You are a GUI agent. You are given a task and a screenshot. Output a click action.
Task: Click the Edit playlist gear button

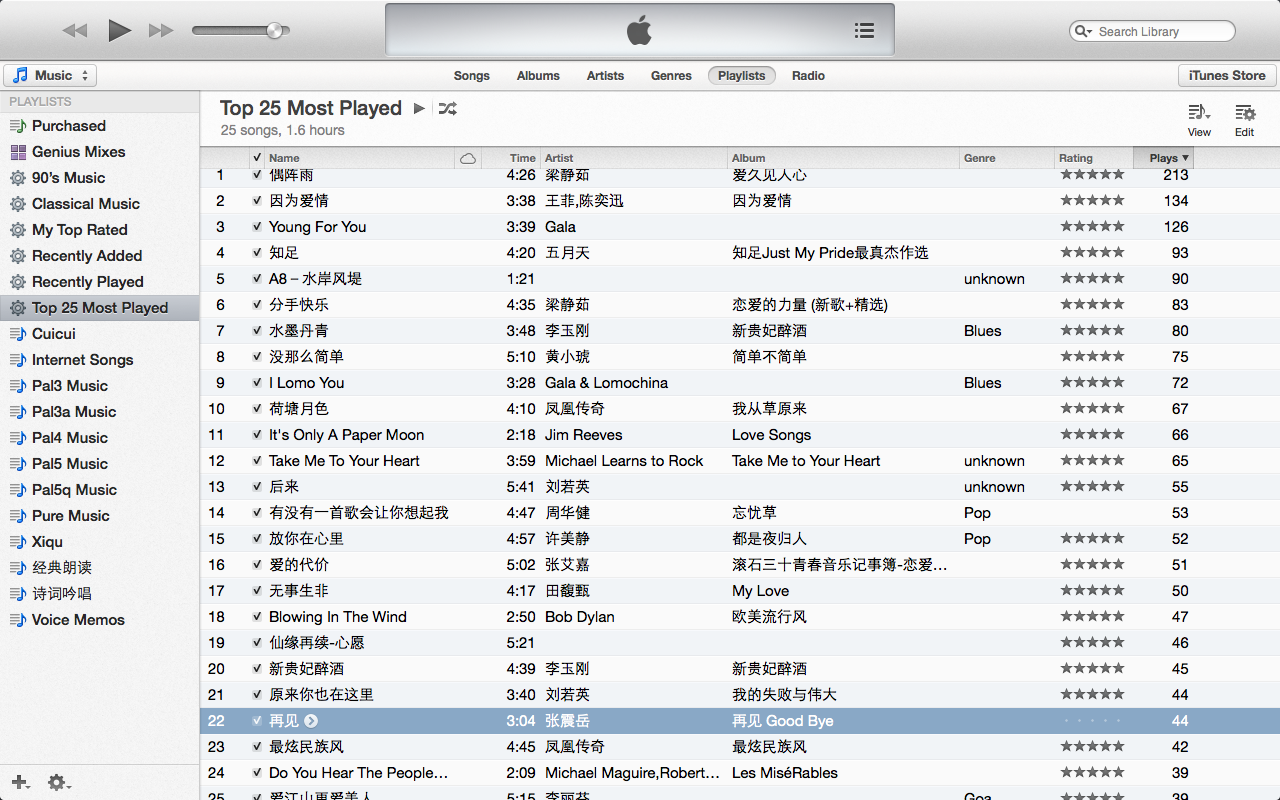click(1244, 120)
